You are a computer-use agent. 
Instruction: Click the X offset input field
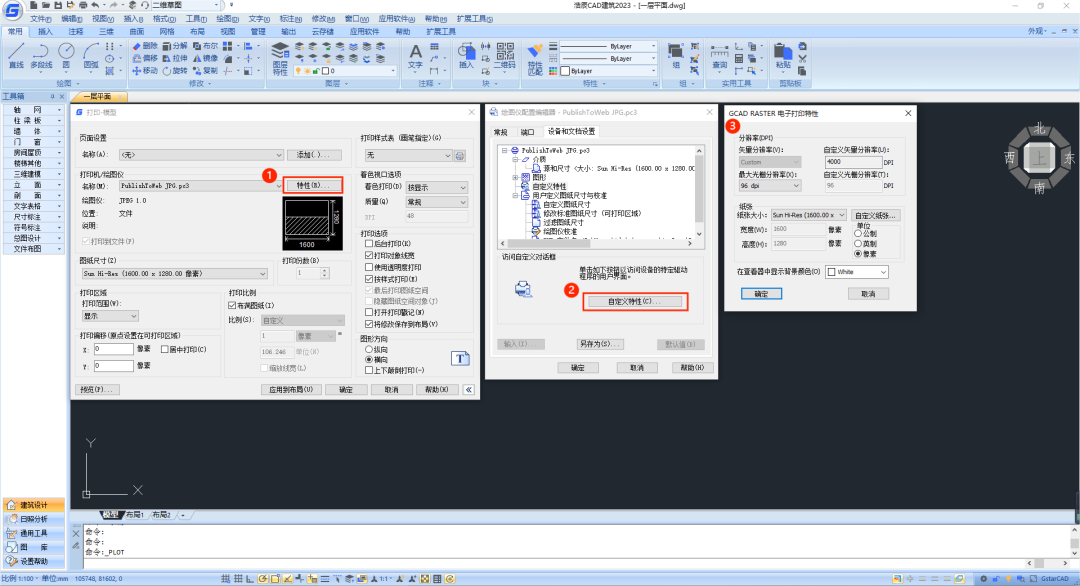point(114,349)
